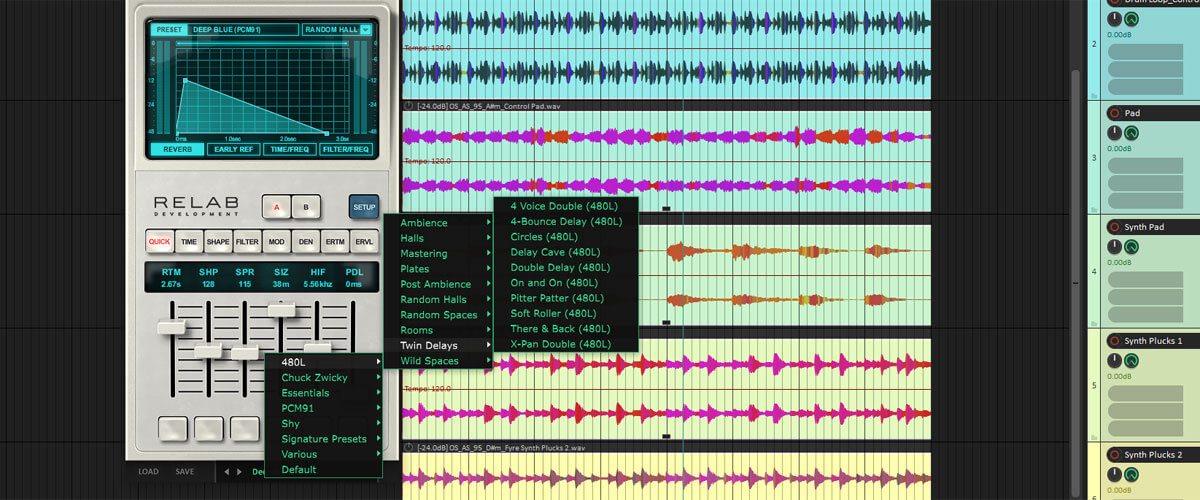Click the Synth Pad track green knob
This screenshot has height=500, width=1200.
[x=1131, y=246]
